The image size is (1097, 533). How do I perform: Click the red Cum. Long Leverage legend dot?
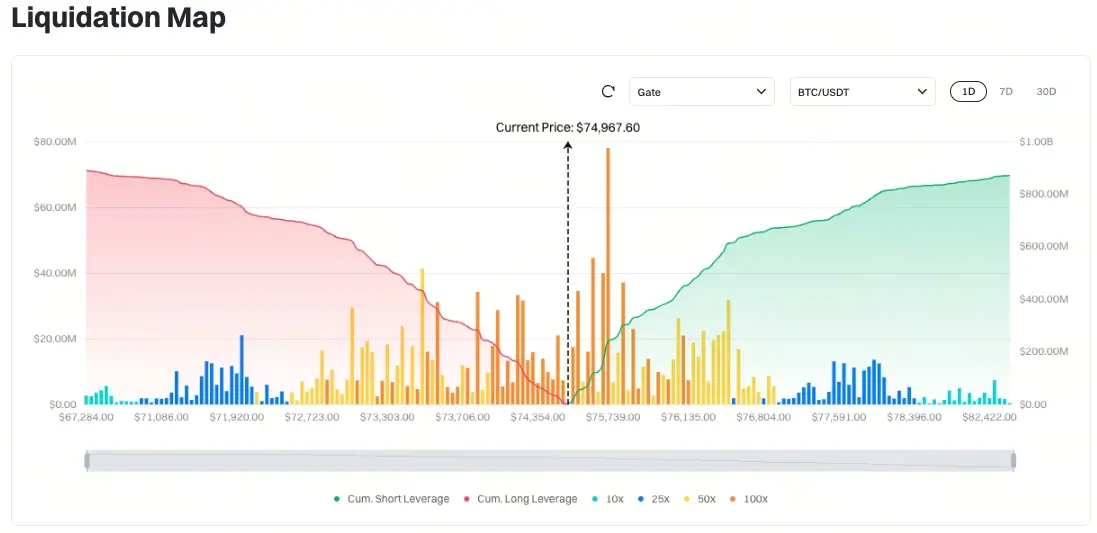pyautogui.click(x=467, y=499)
